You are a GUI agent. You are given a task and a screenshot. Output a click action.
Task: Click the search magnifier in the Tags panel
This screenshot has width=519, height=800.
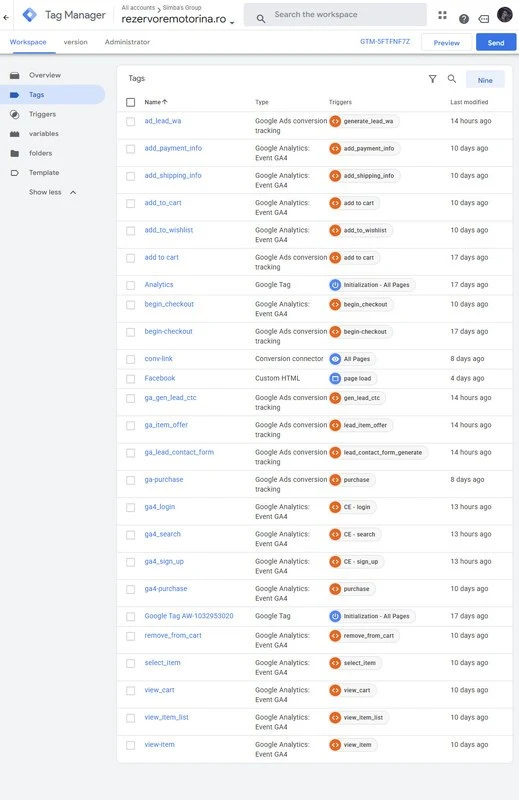pyautogui.click(x=452, y=79)
